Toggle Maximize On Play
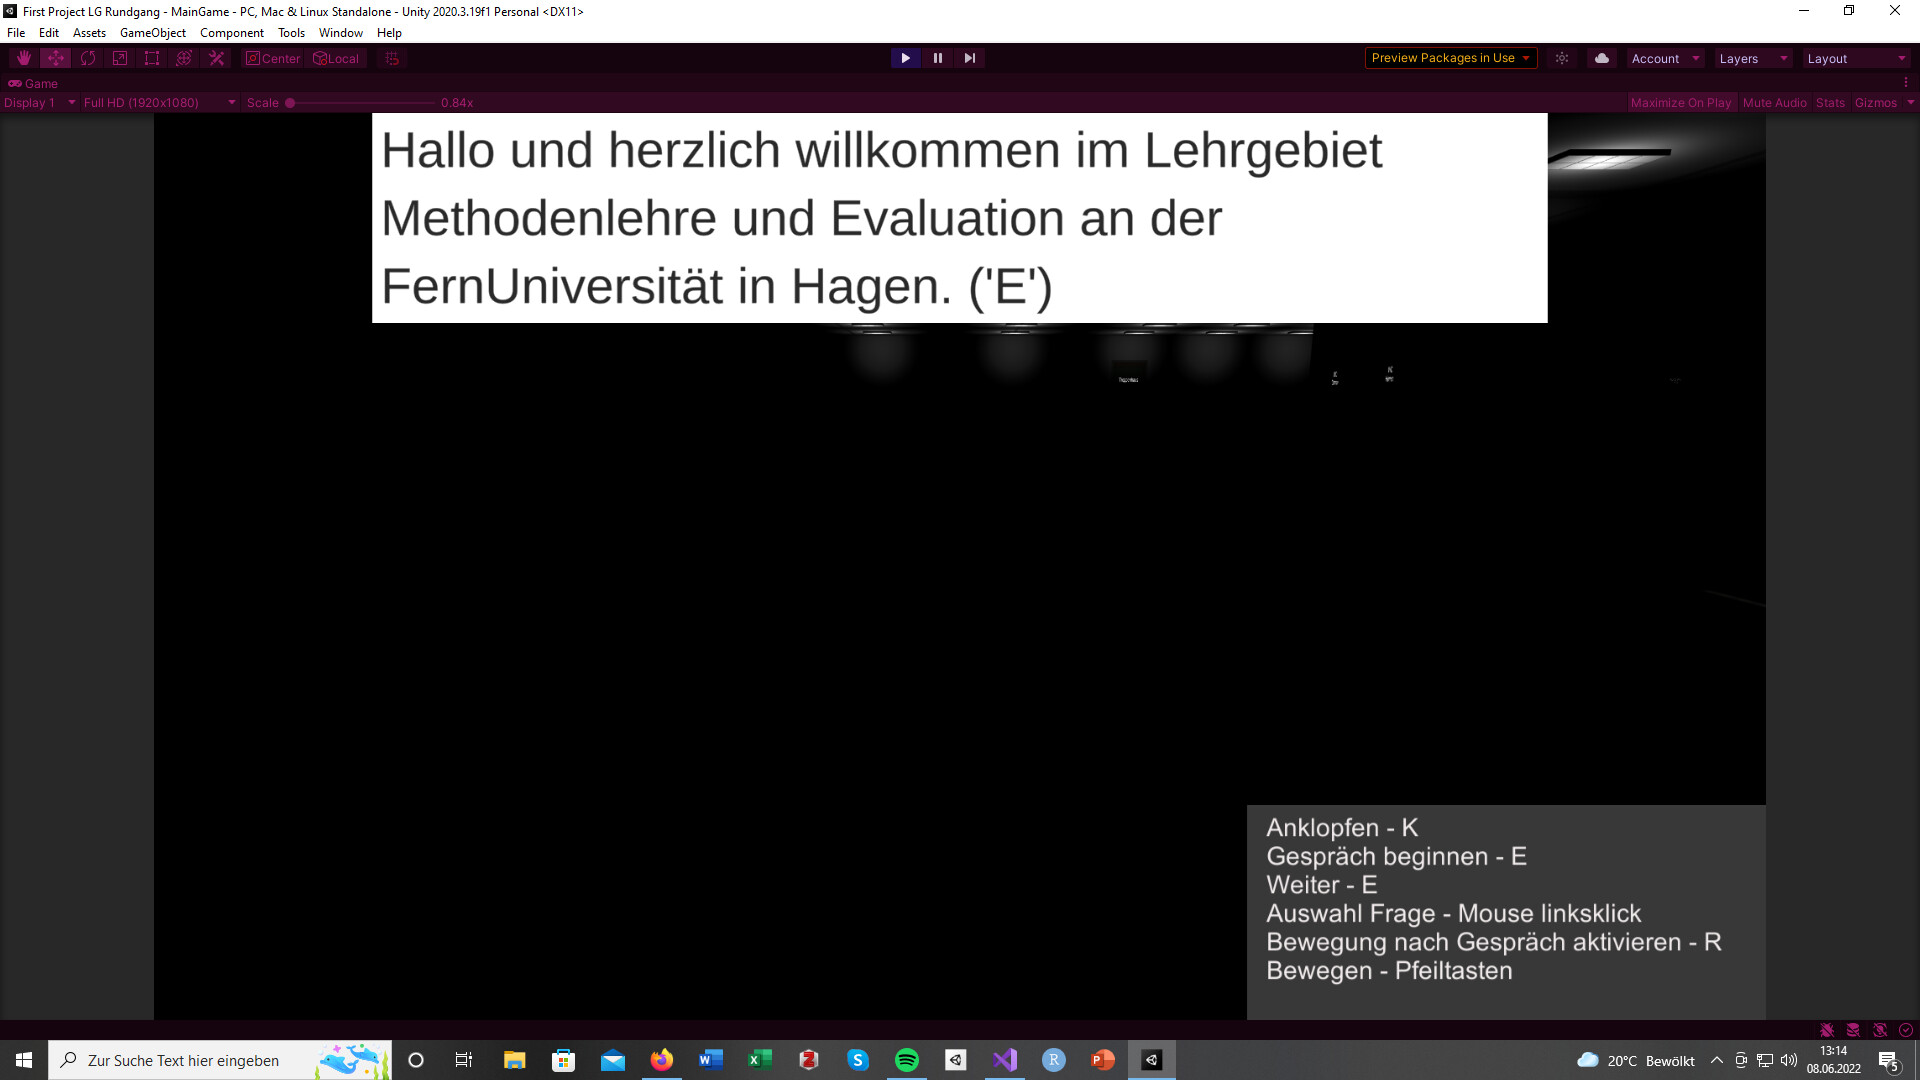The height and width of the screenshot is (1080, 1920). click(x=1680, y=103)
